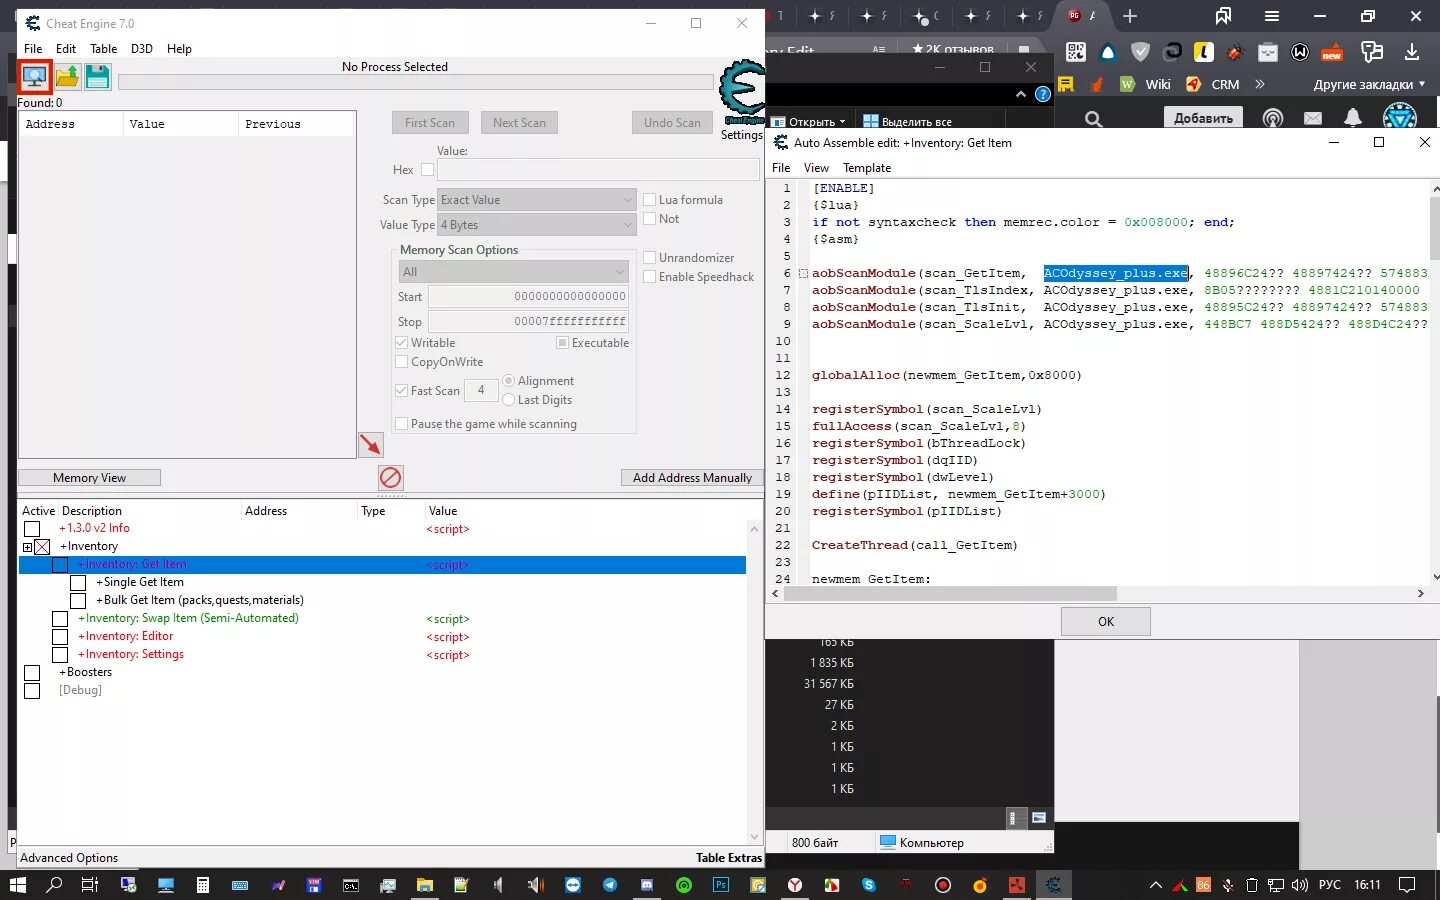Open Auto Assemble Template menu
1440x900 pixels.
(867, 168)
